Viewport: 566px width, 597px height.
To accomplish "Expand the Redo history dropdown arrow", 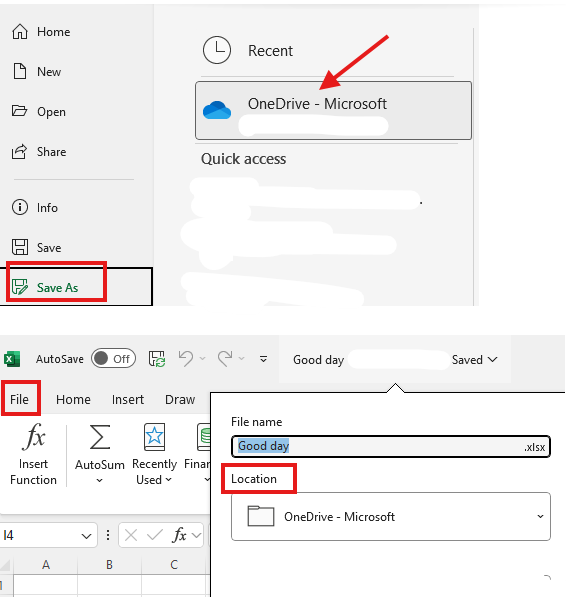I will click(241, 359).
